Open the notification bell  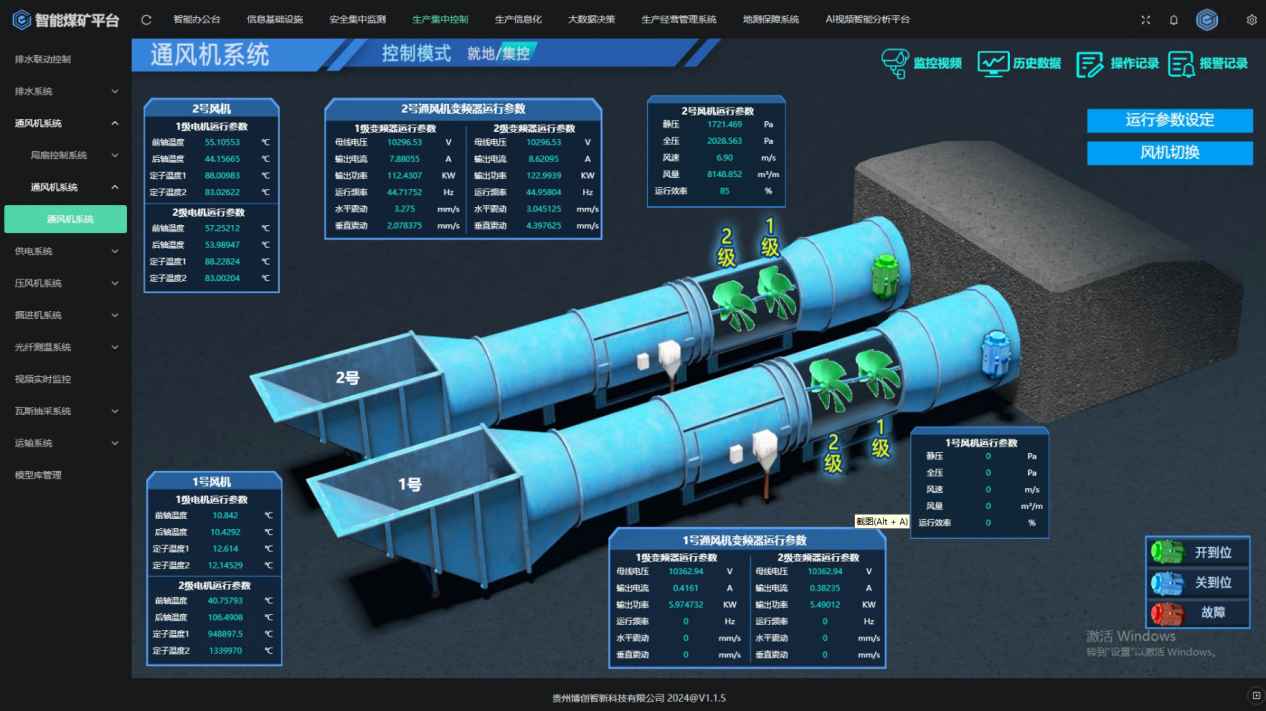click(1174, 20)
